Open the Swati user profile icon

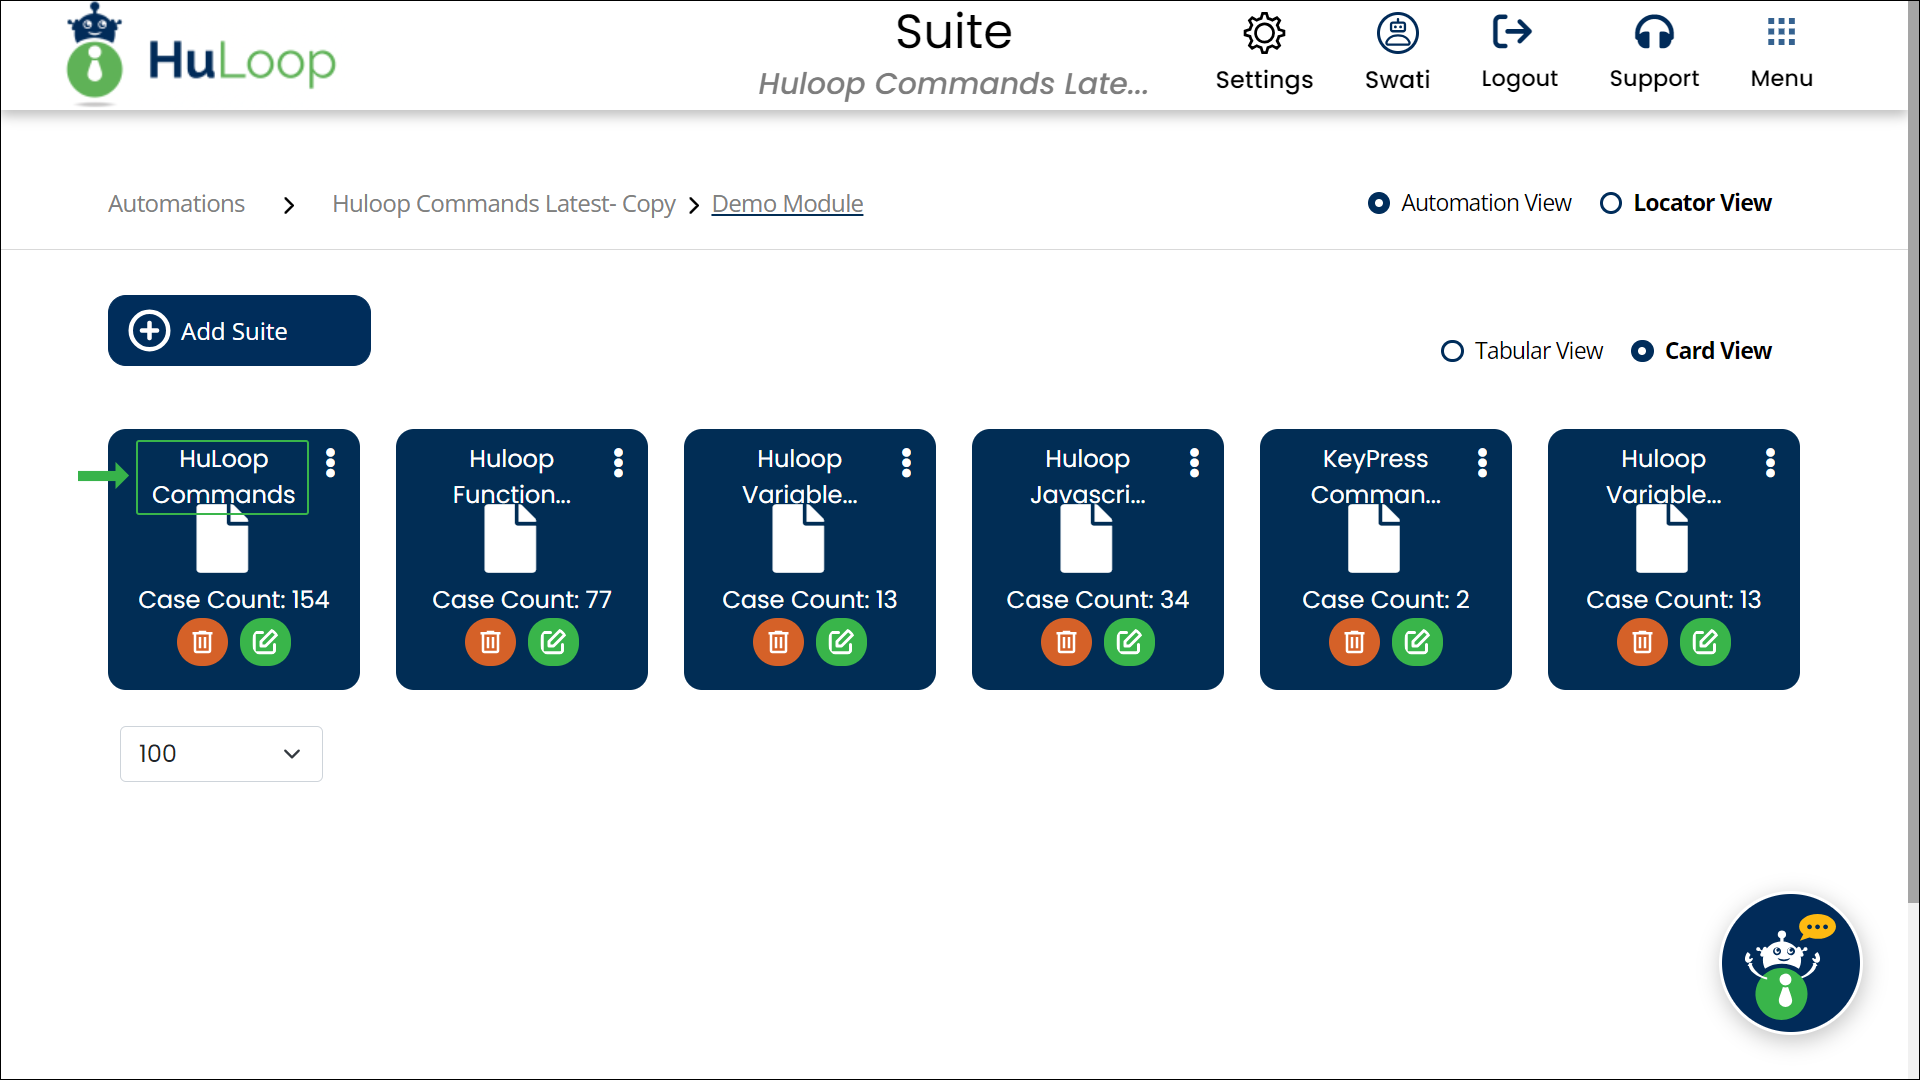(1397, 33)
